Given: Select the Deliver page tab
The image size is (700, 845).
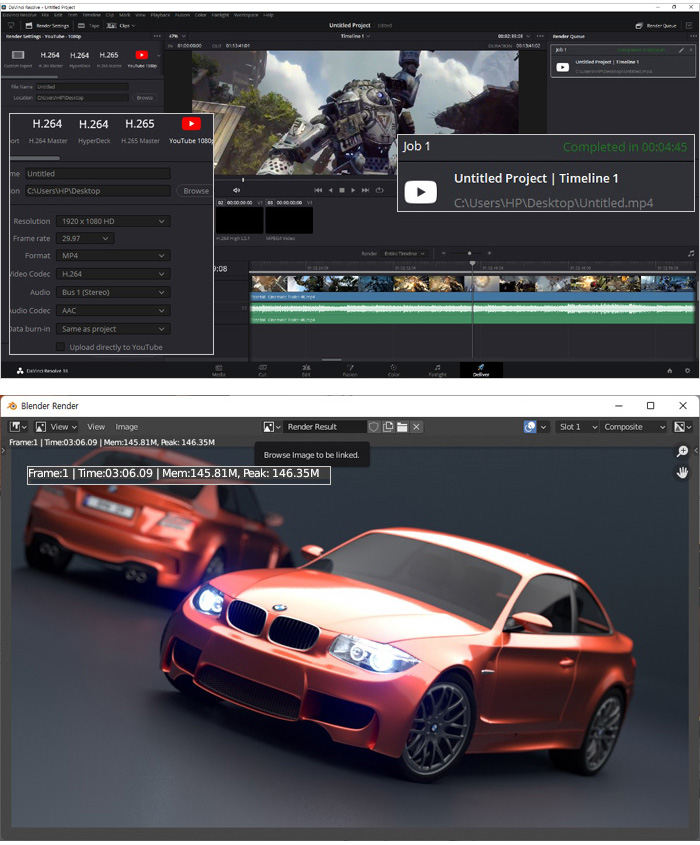Looking at the screenshot, I should (x=481, y=370).
